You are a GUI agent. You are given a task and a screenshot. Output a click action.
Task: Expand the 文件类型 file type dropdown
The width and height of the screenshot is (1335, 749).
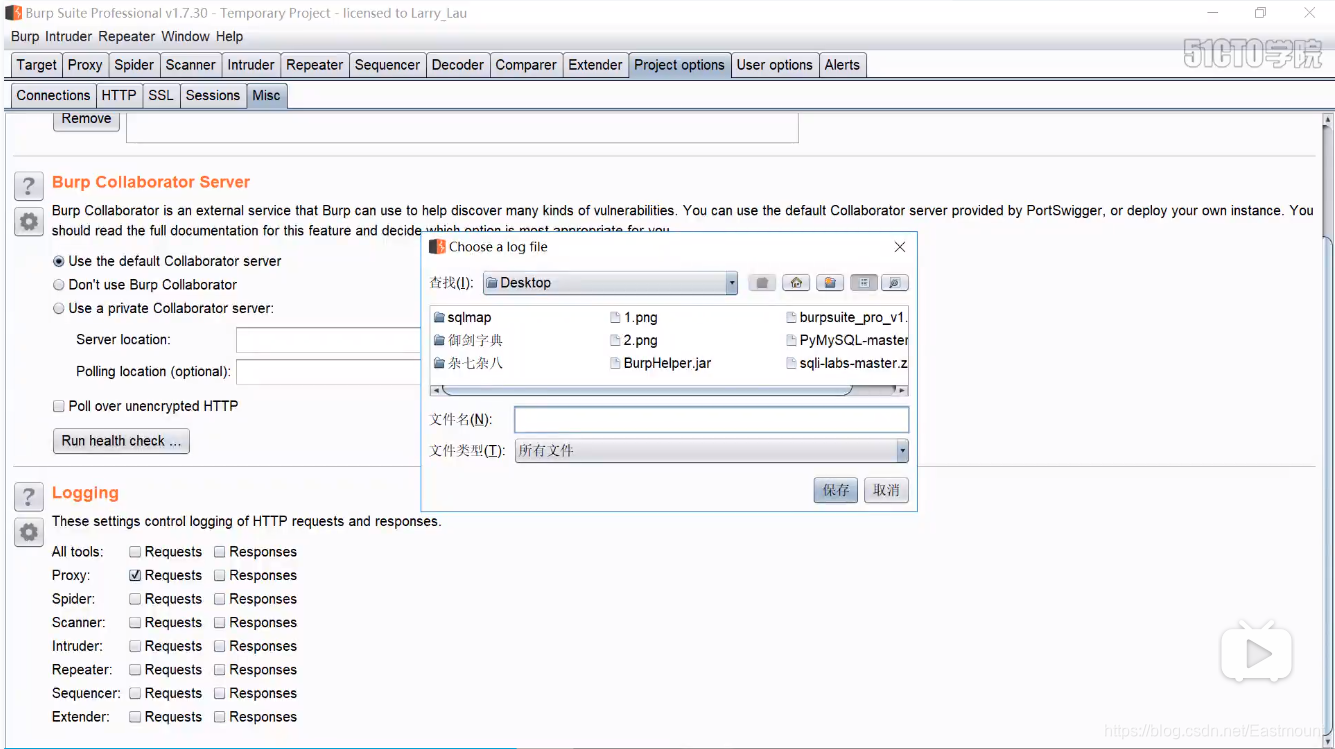tap(902, 451)
